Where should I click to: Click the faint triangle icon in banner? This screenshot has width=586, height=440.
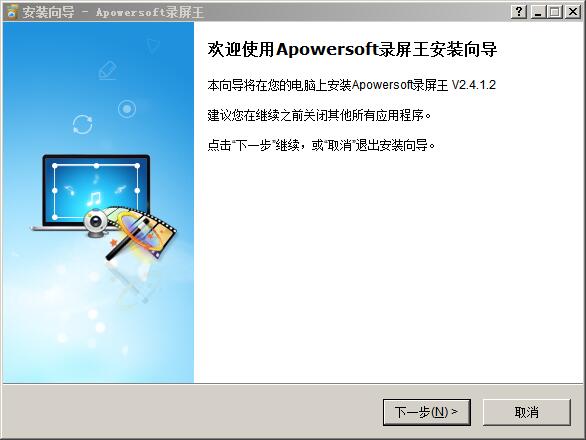coord(153,46)
